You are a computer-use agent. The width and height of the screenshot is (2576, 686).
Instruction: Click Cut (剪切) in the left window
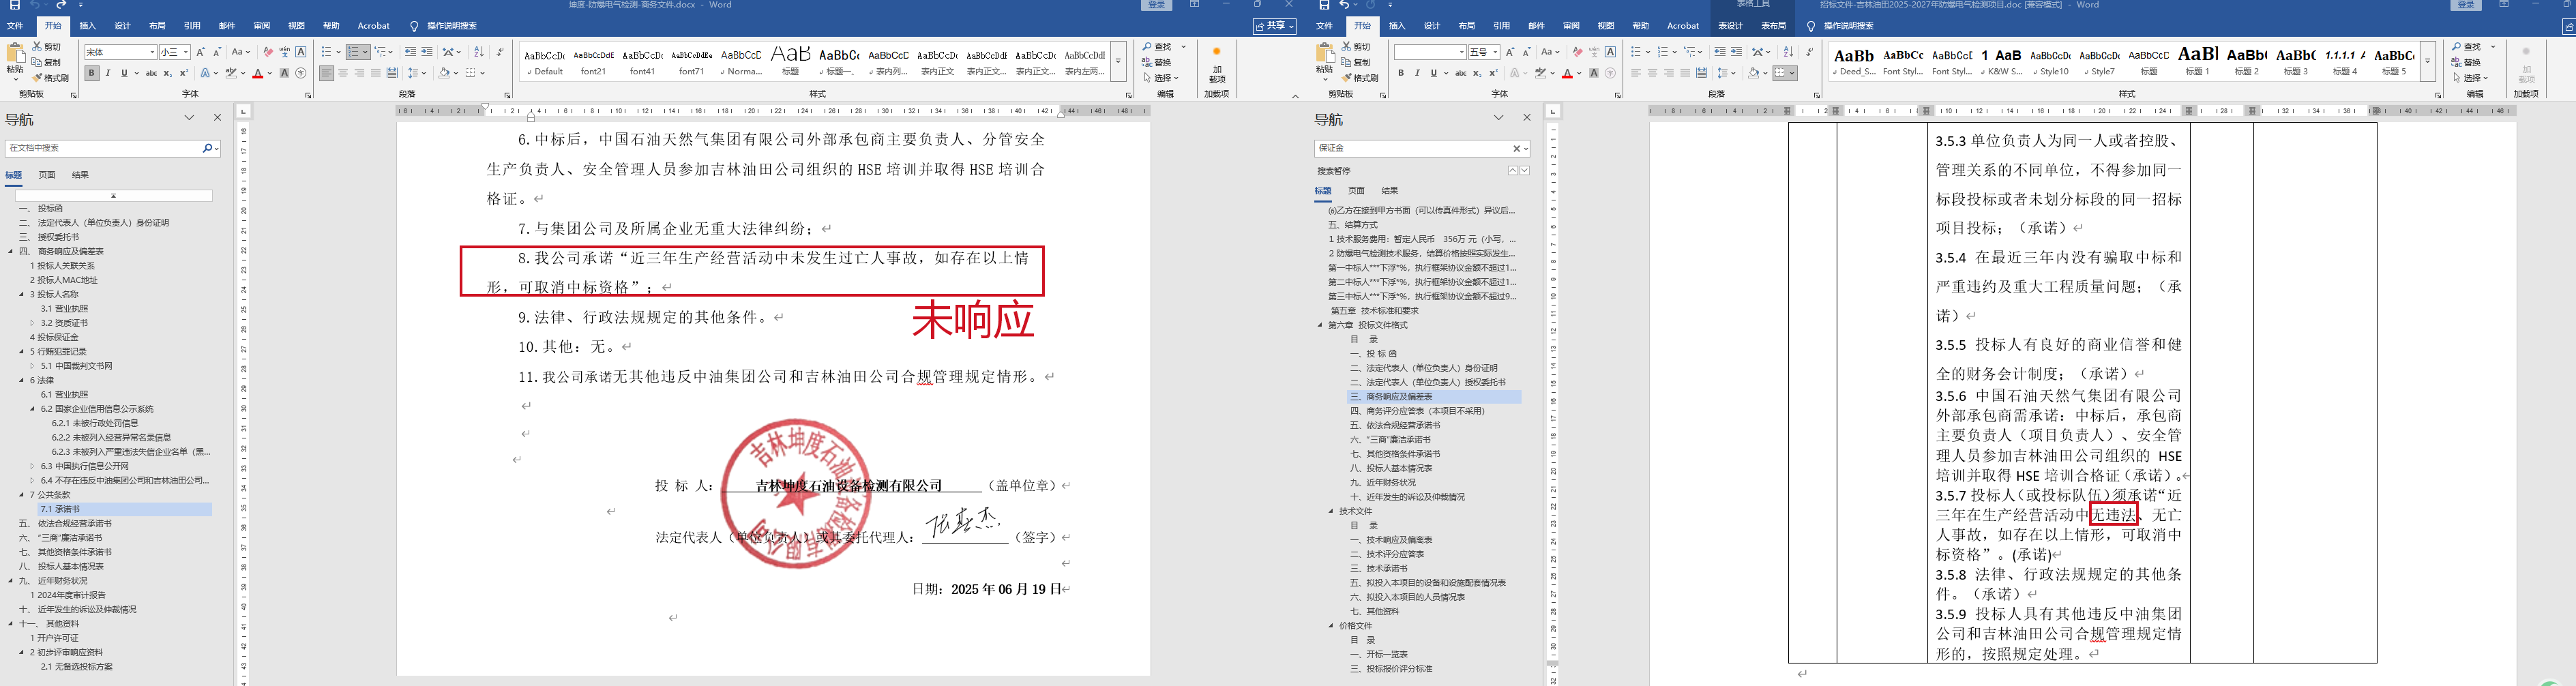click(47, 47)
